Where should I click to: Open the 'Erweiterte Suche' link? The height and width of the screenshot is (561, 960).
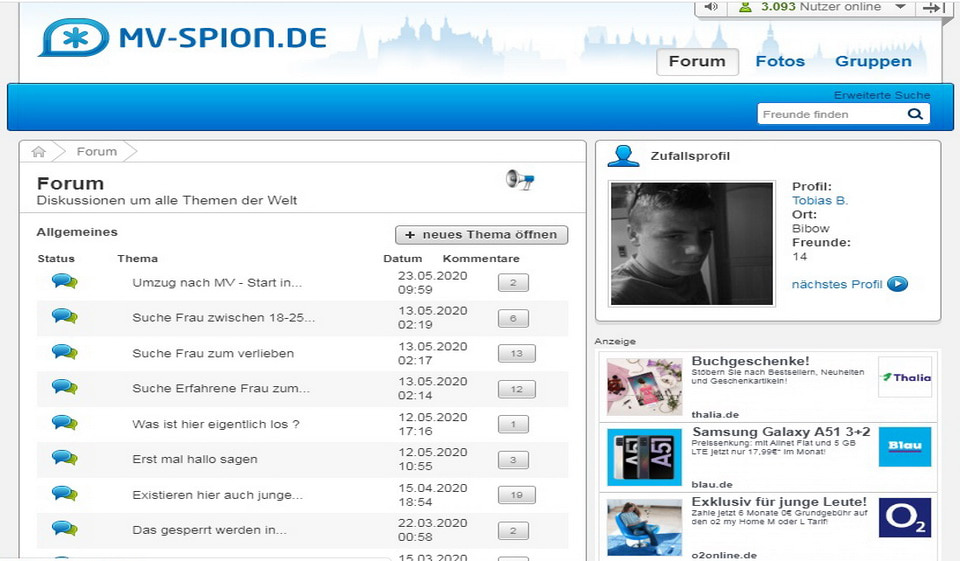881,95
